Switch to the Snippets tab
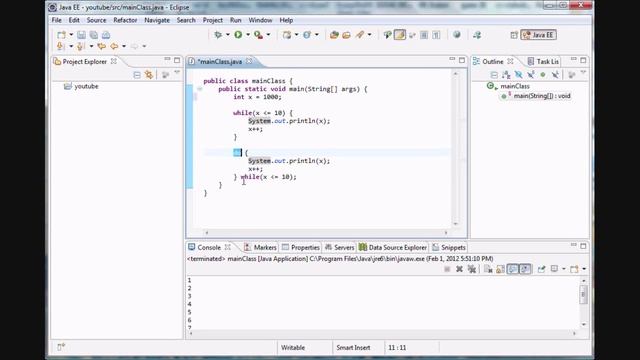The image size is (640, 360). click(449, 247)
